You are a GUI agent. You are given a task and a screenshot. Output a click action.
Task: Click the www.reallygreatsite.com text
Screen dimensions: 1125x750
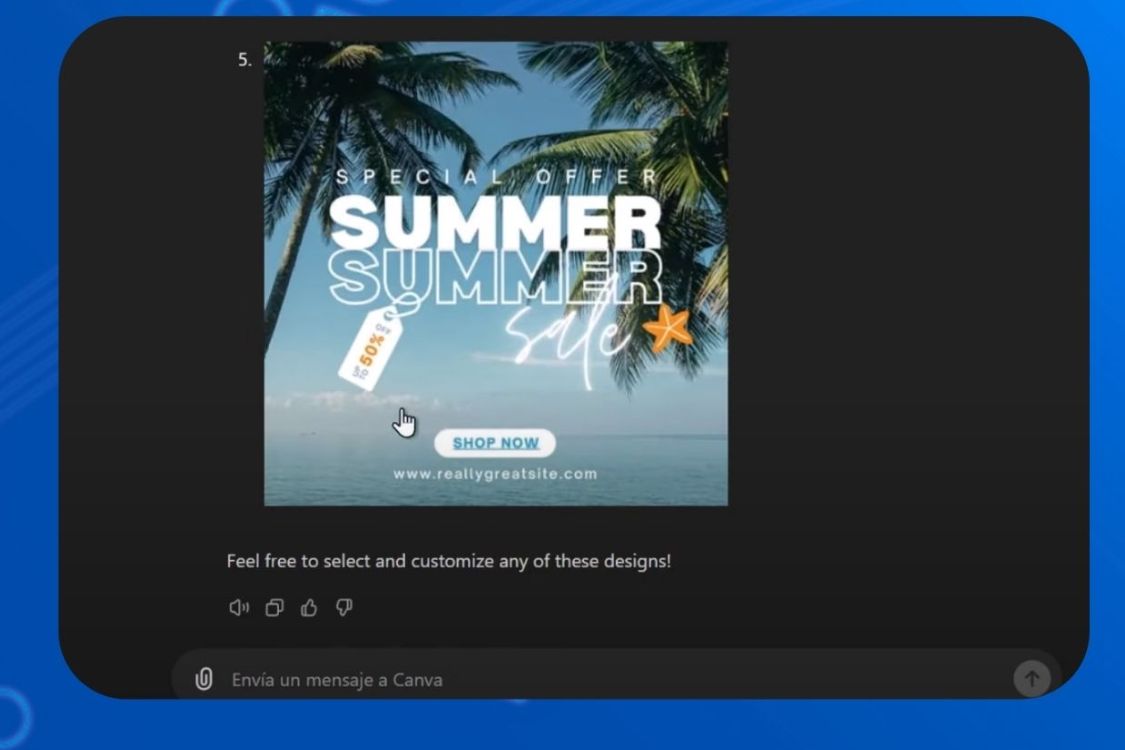(495, 474)
